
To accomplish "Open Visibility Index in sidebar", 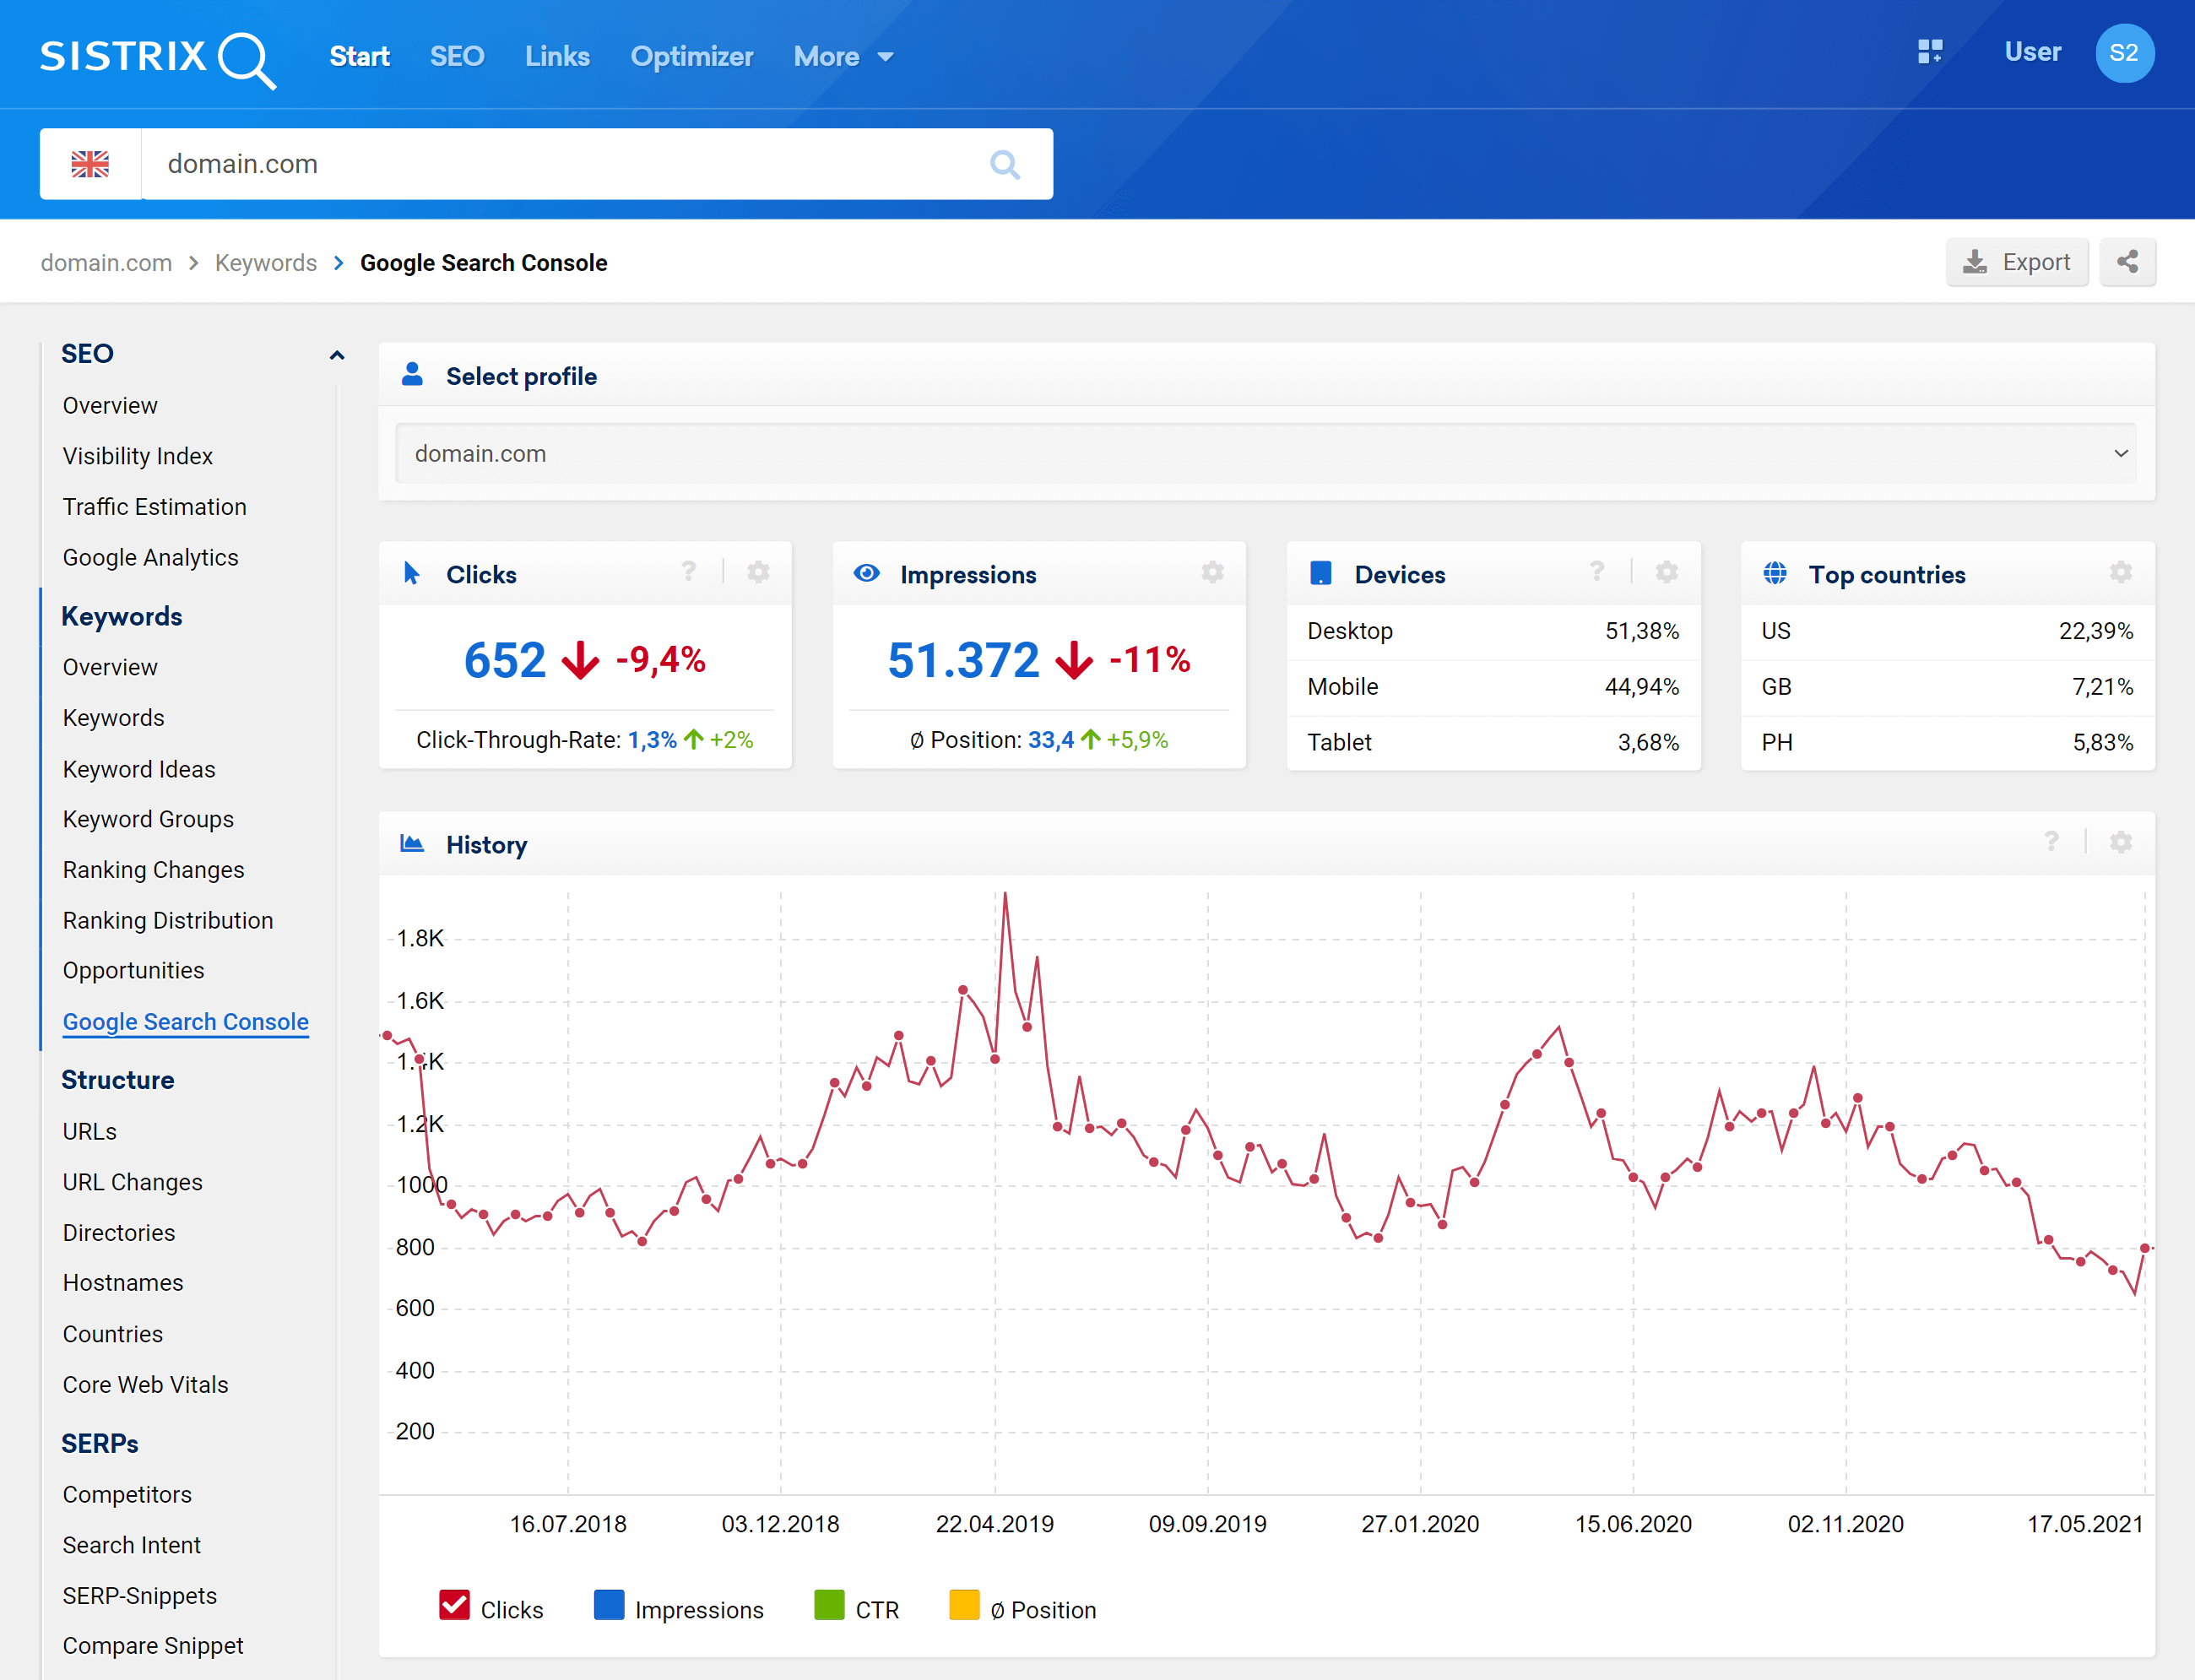I will (x=138, y=456).
